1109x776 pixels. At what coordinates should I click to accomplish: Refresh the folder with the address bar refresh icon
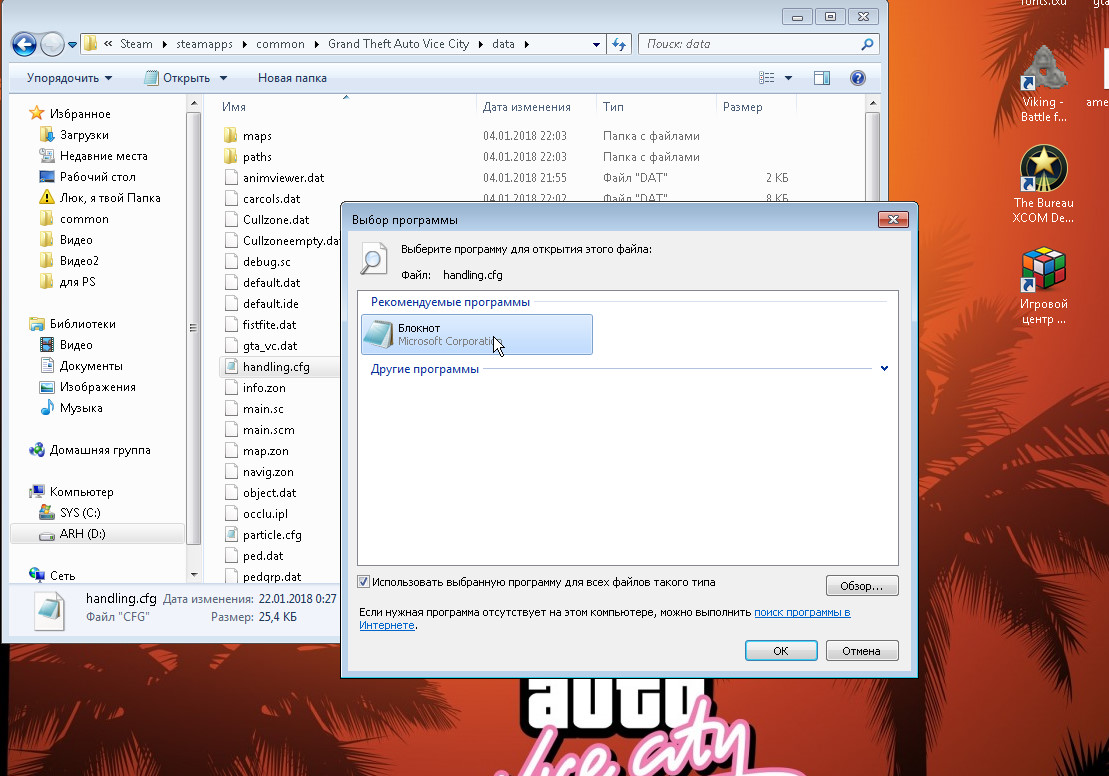(x=620, y=45)
